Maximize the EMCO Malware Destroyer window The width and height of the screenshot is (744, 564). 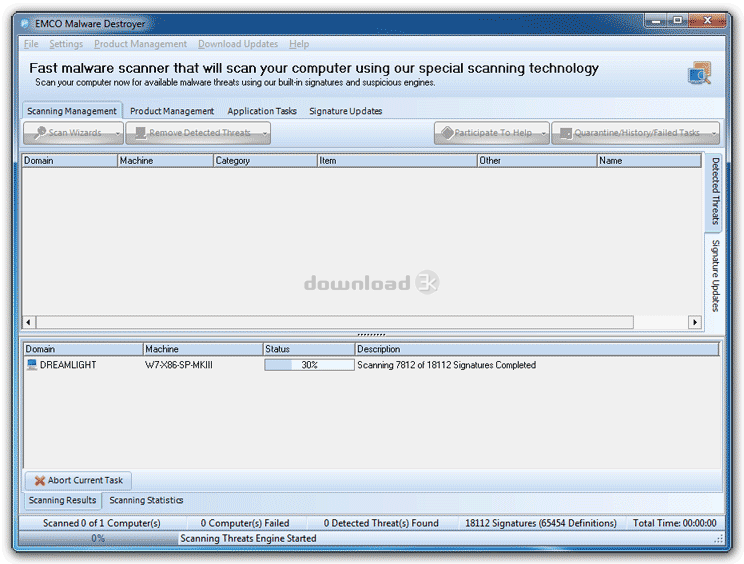coord(678,20)
